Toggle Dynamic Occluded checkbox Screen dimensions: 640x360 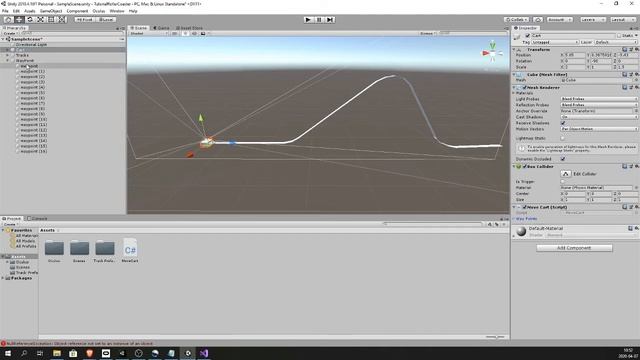tap(563, 159)
